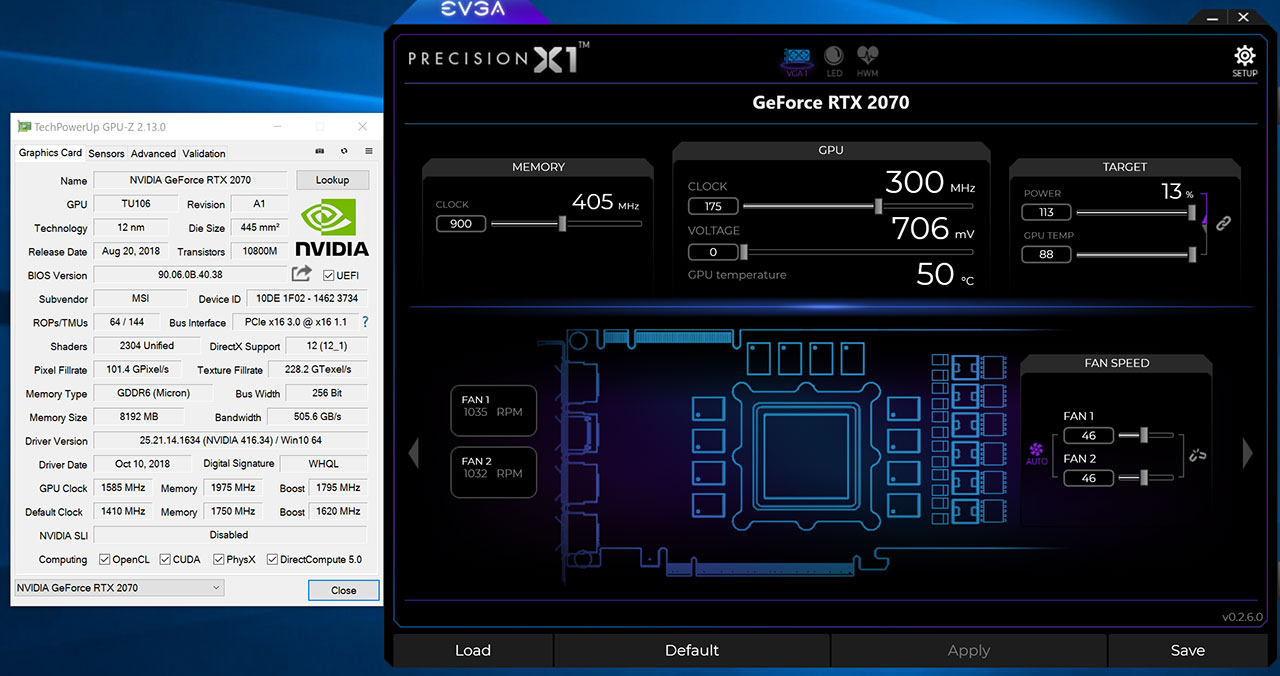Toggle the fan speed link chain icon
Image resolution: width=1280 pixels, height=676 pixels.
tap(1198, 456)
